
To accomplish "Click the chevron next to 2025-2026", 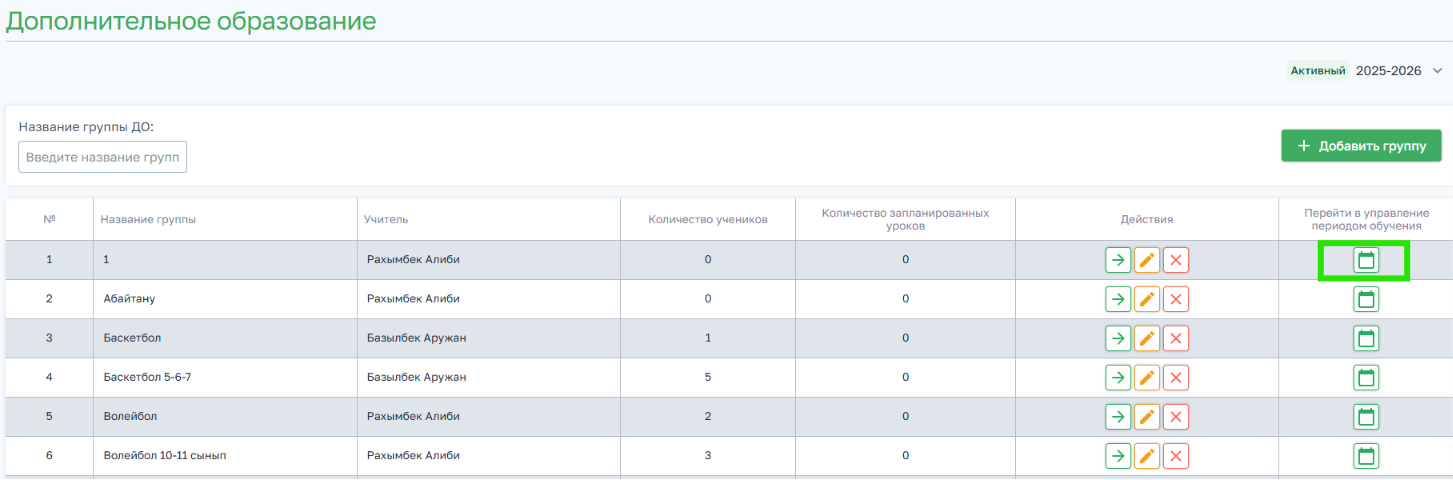I will 1437,70.
